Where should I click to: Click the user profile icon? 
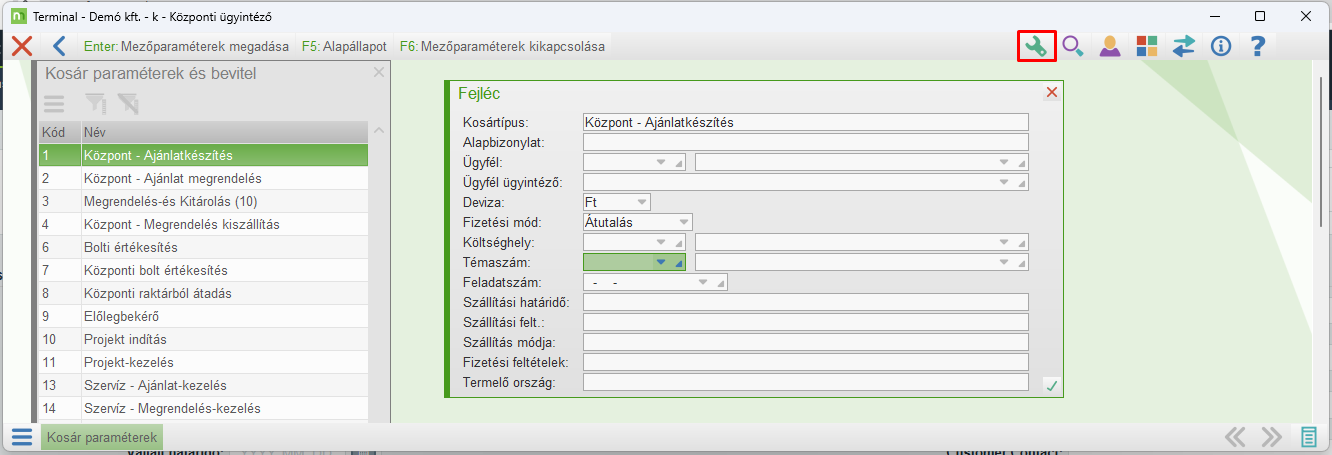pyautogui.click(x=1110, y=46)
